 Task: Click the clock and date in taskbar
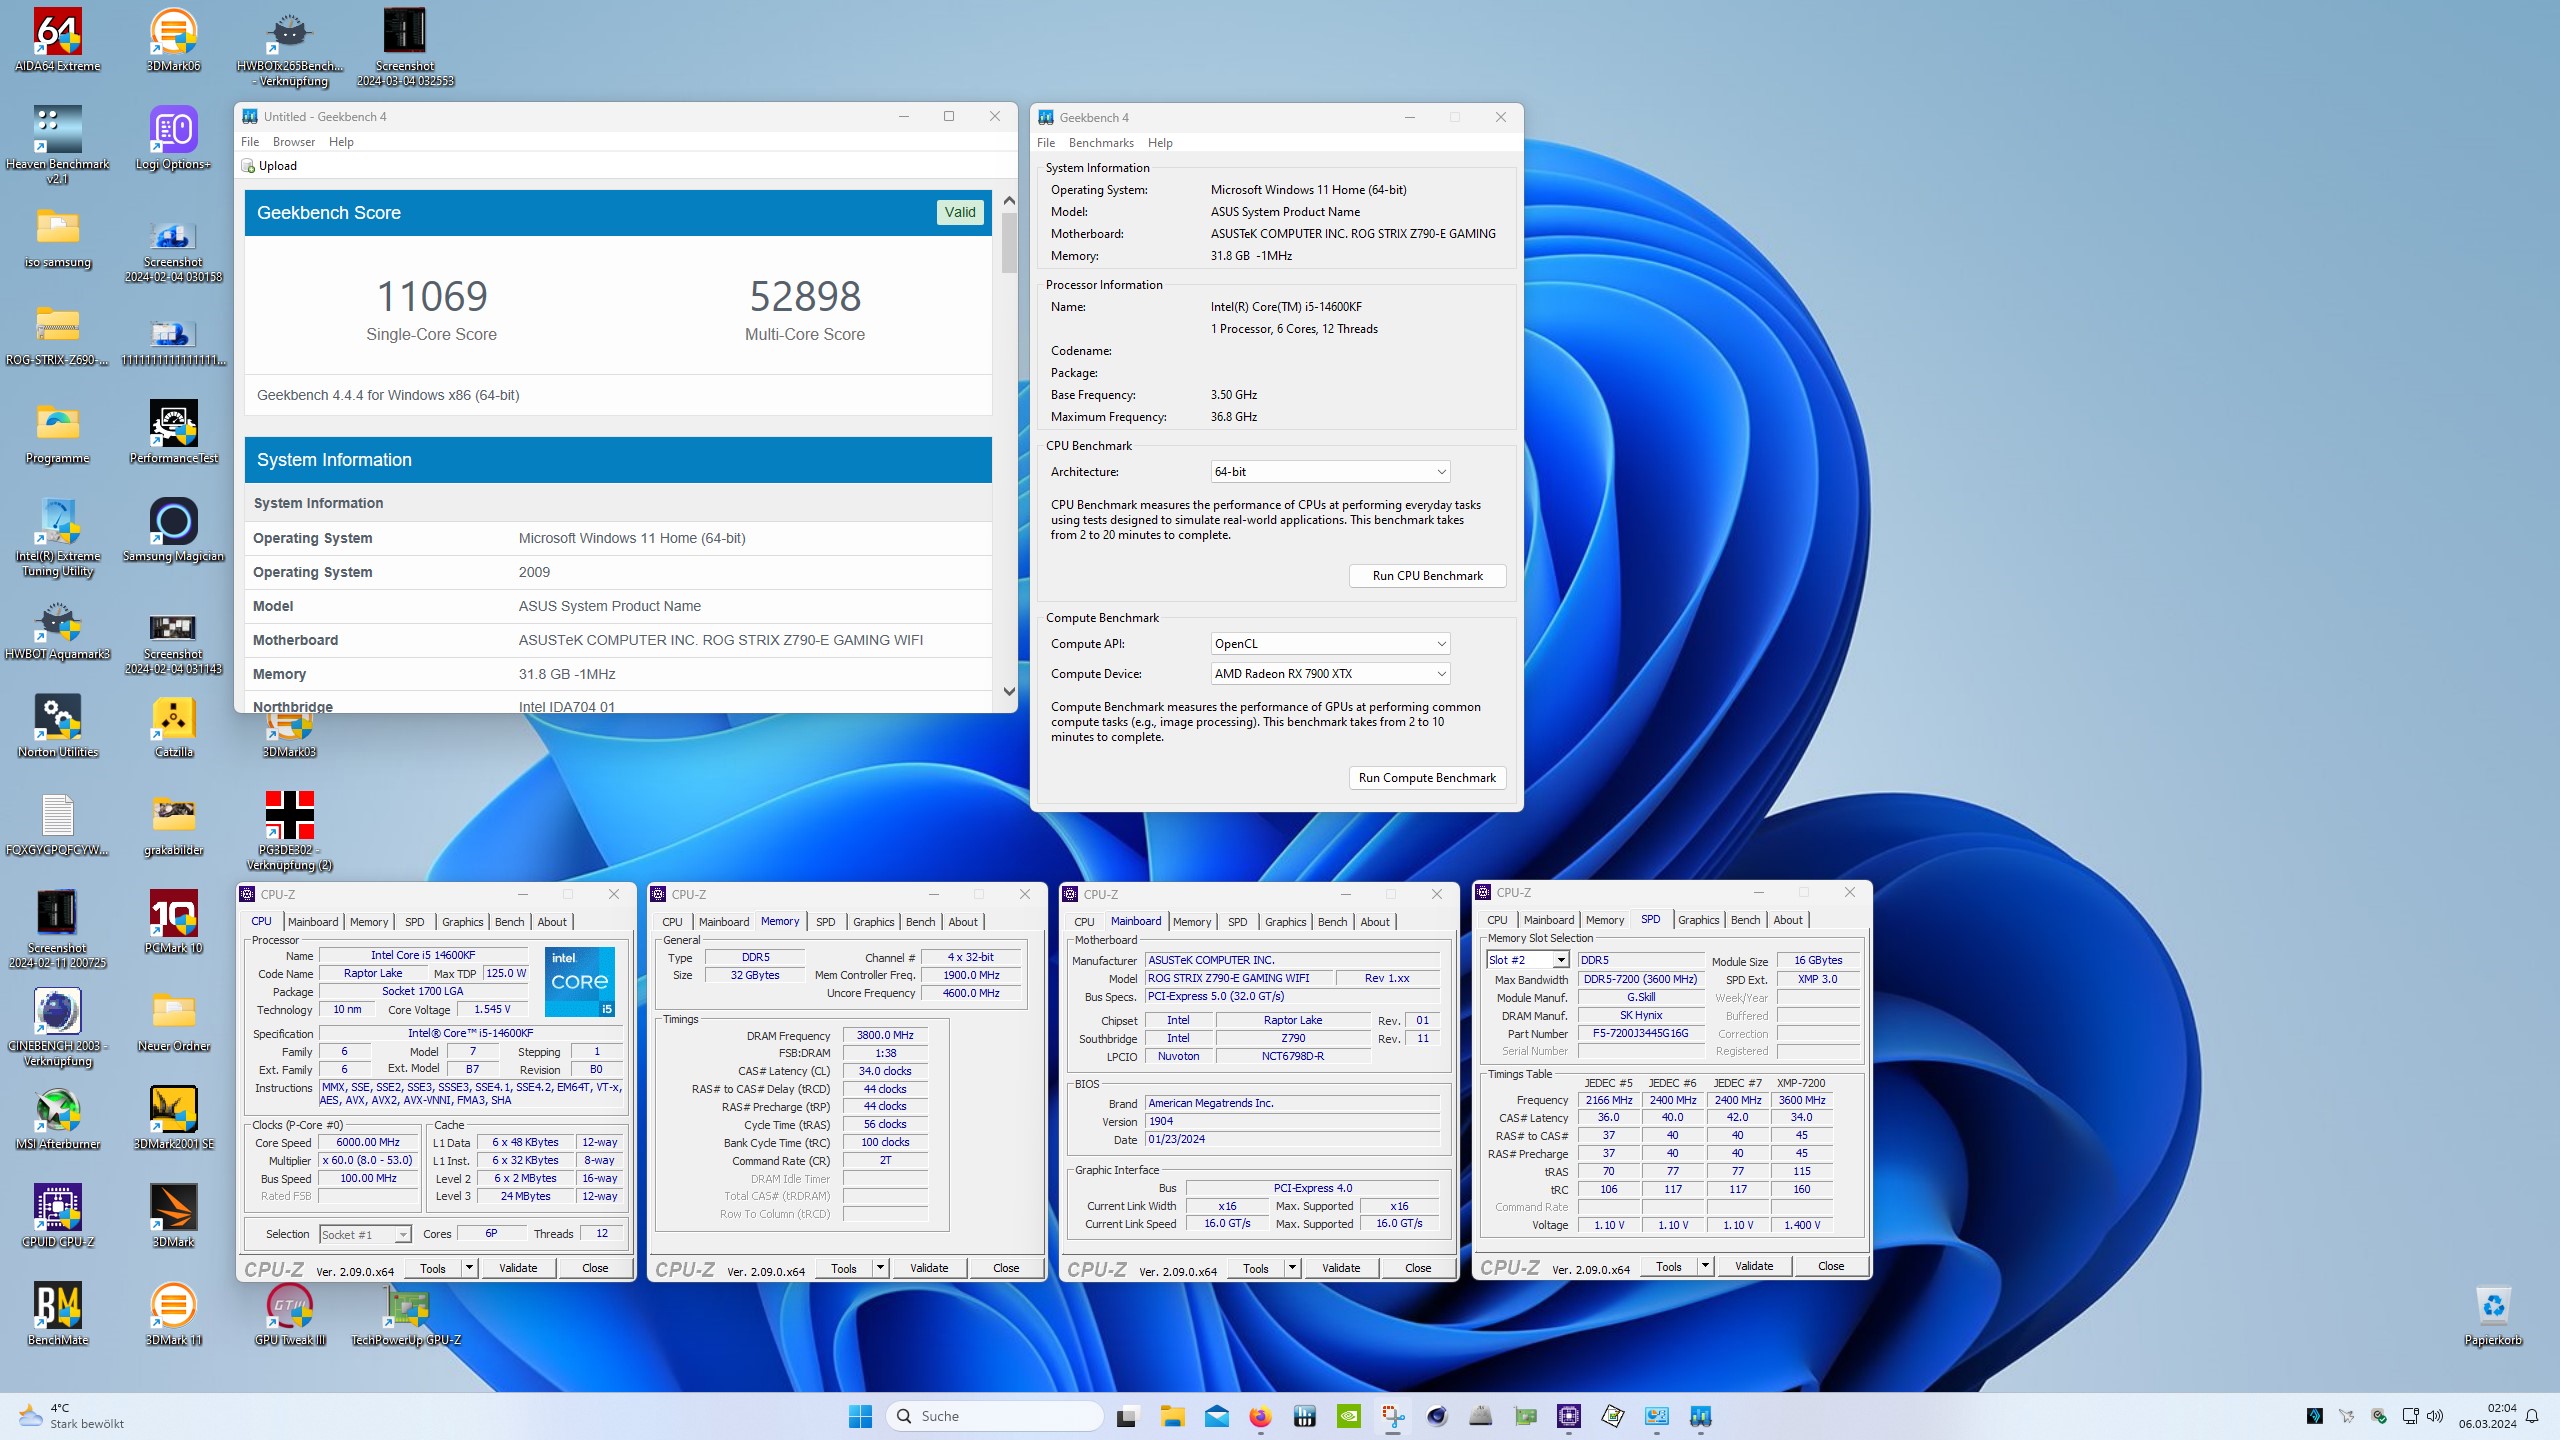[x=2488, y=1416]
